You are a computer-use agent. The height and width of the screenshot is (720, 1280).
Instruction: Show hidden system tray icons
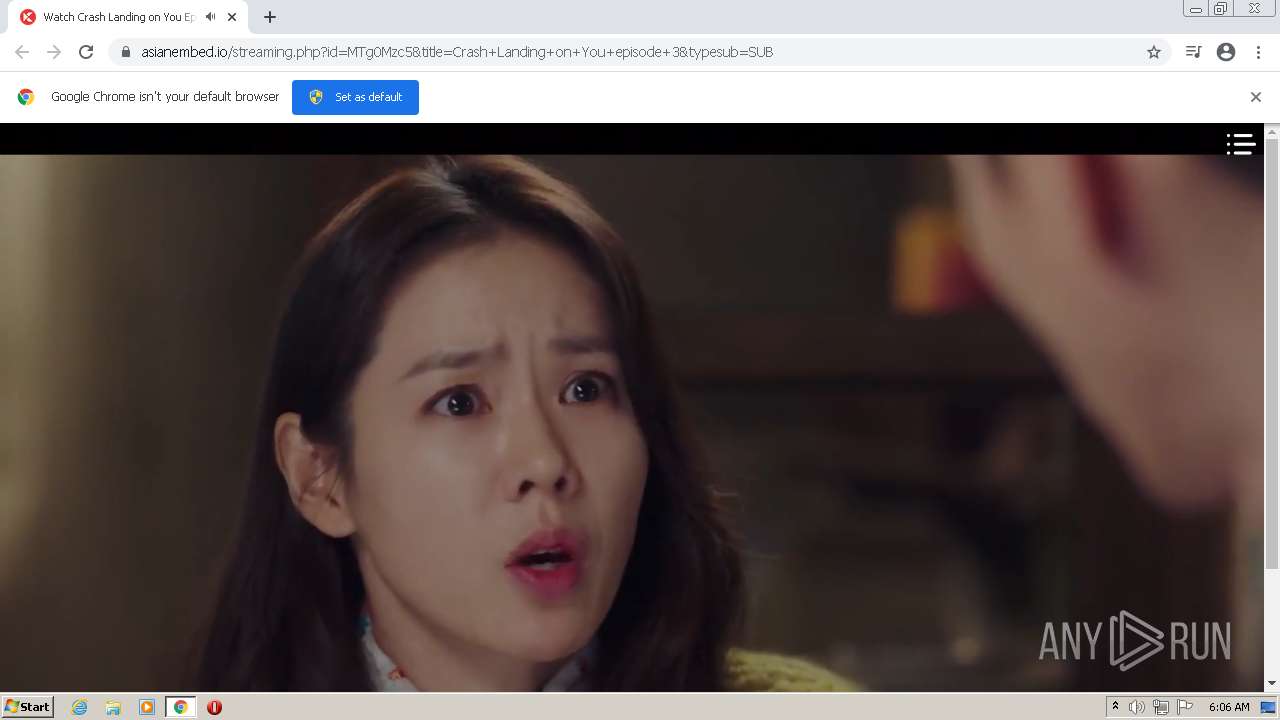click(1115, 707)
